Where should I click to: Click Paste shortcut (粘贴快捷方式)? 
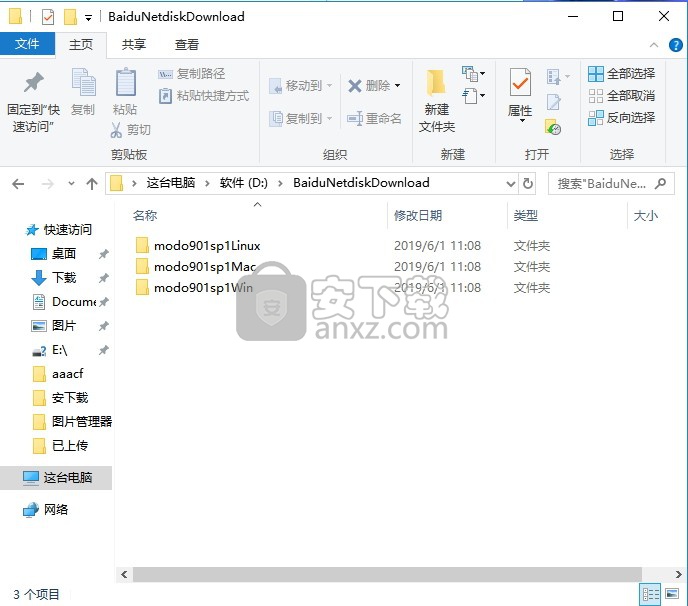click(204, 96)
